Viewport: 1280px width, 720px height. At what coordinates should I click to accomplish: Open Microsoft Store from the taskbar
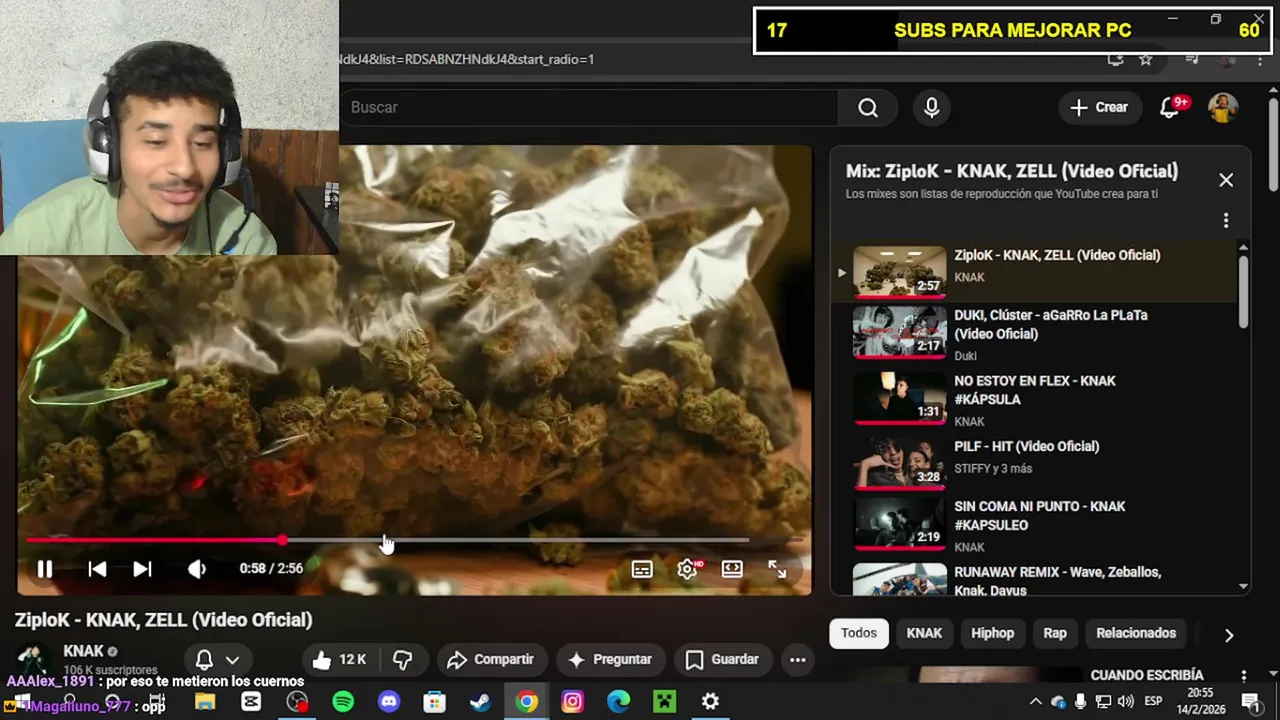(x=434, y=702)
